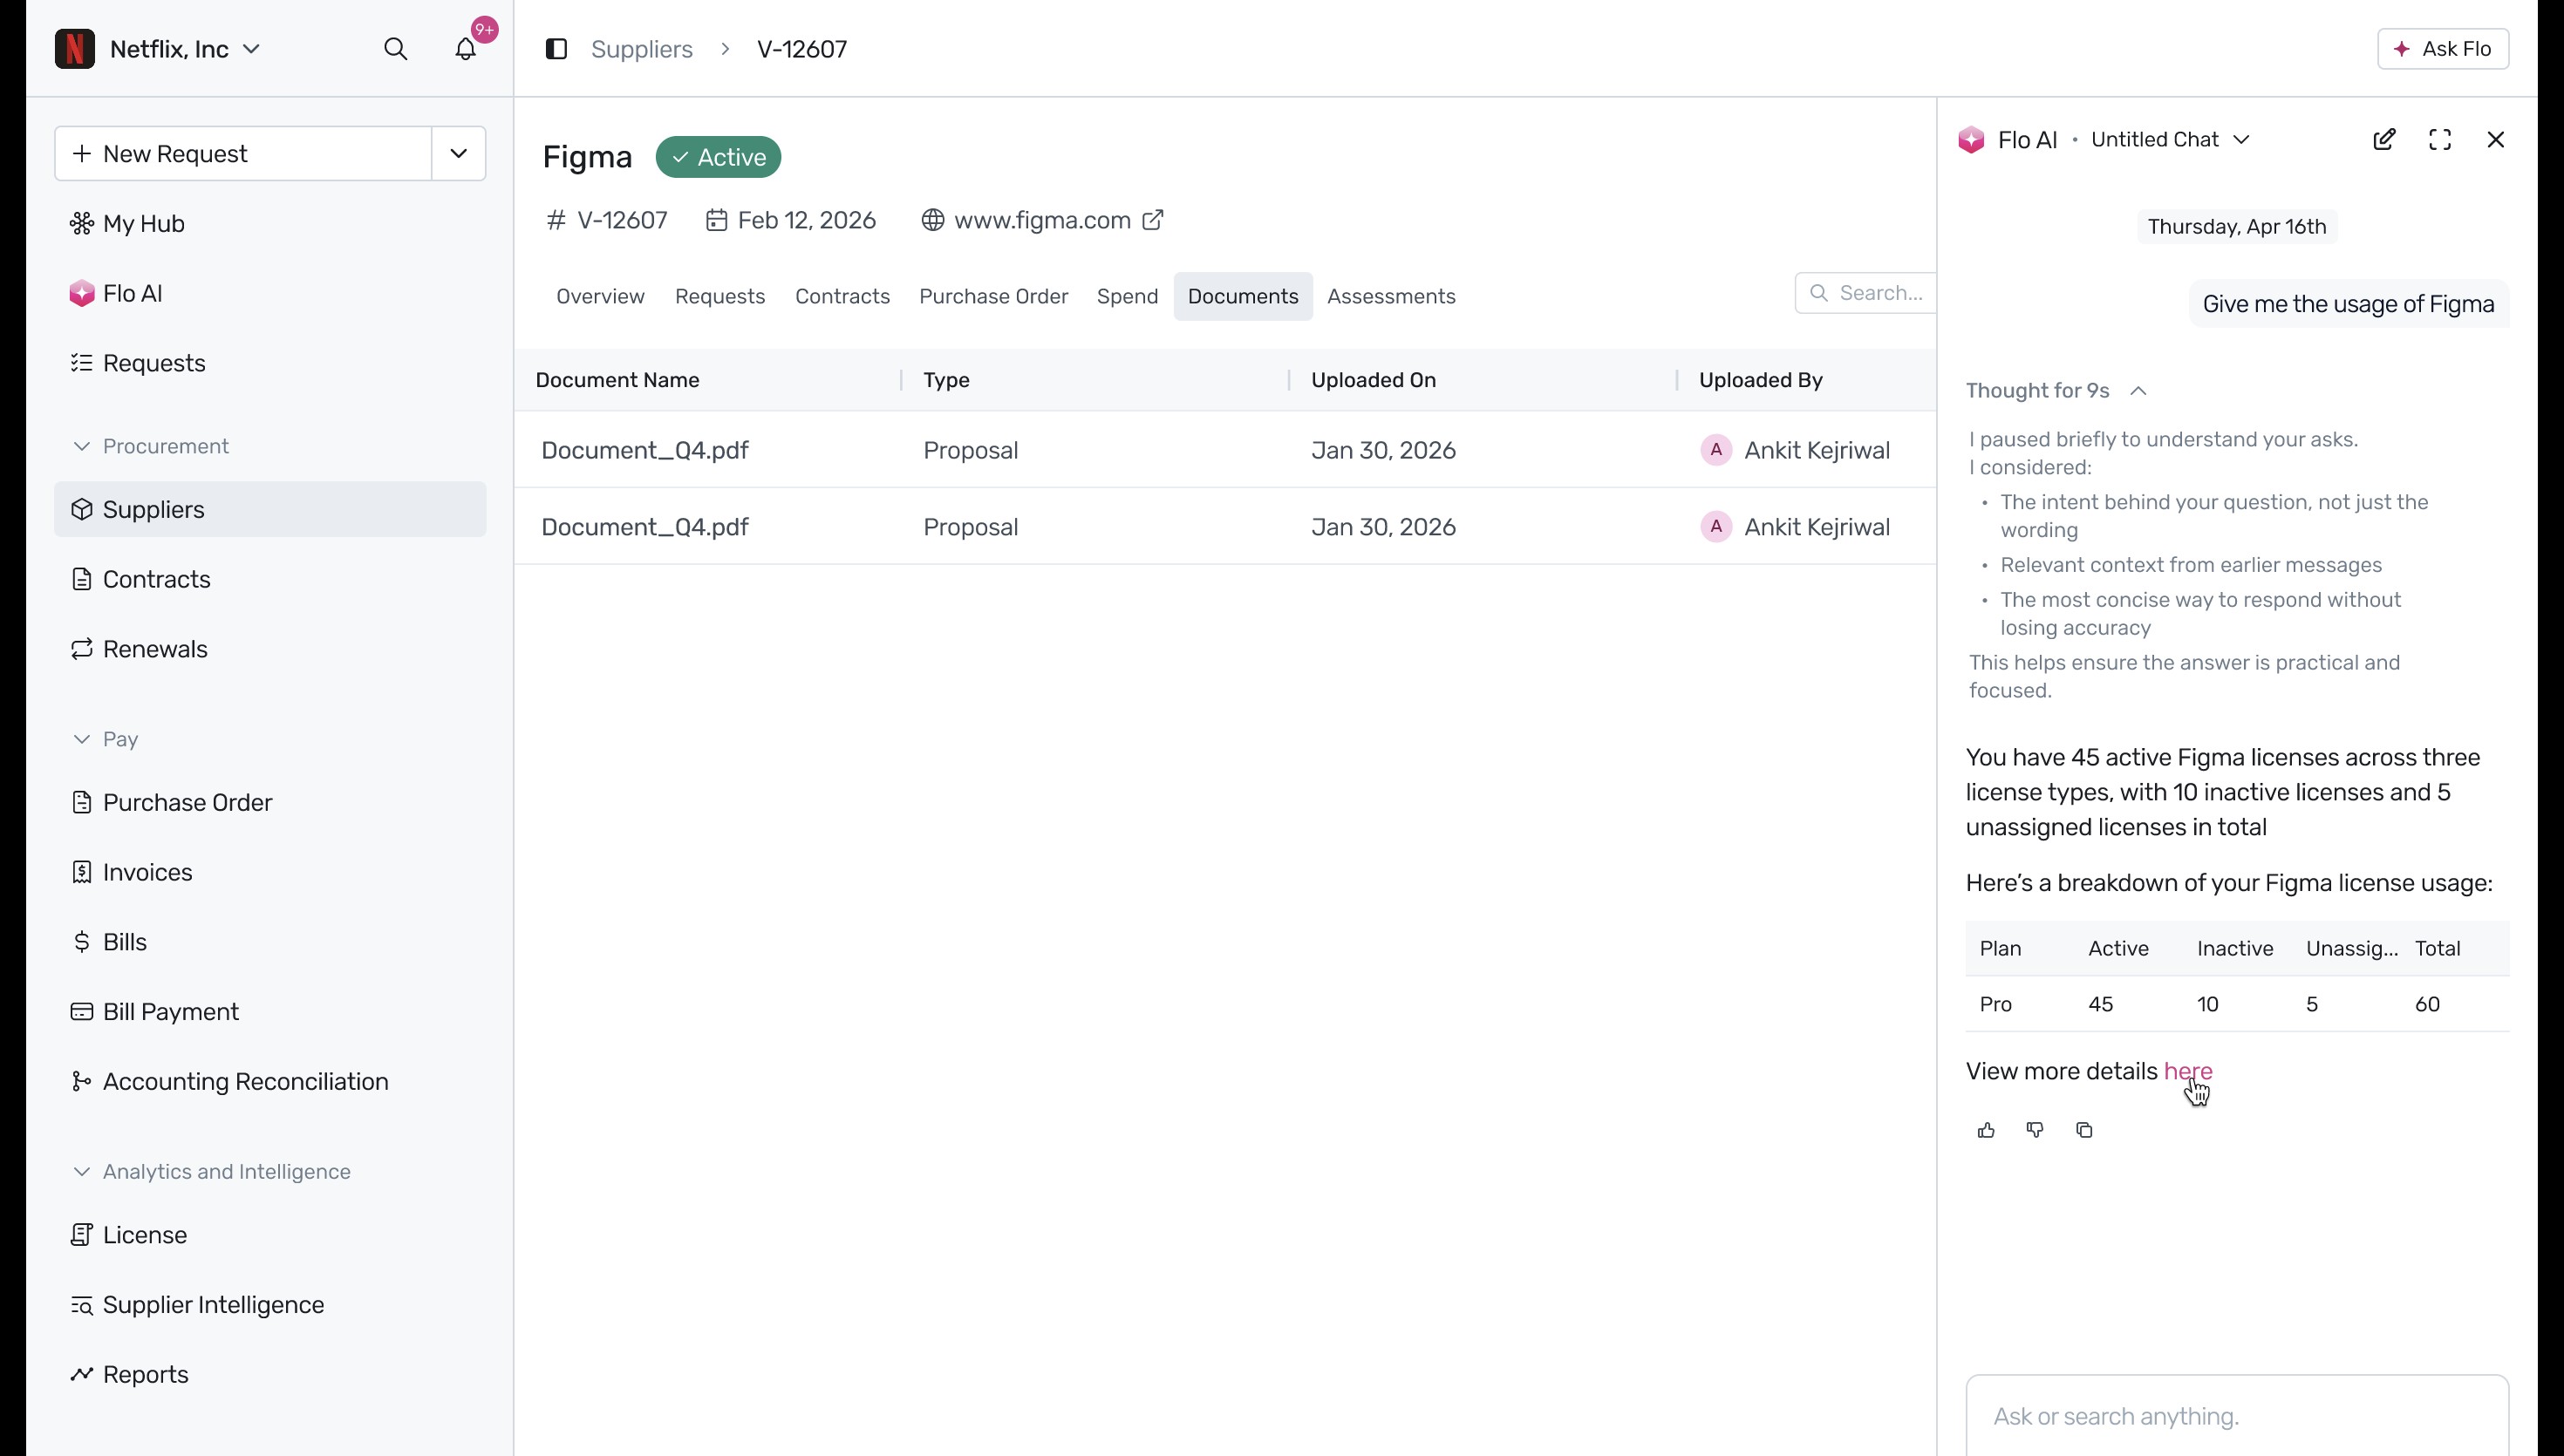
Task: Switch to the Assessments tab
Action: coord(1391,296)
